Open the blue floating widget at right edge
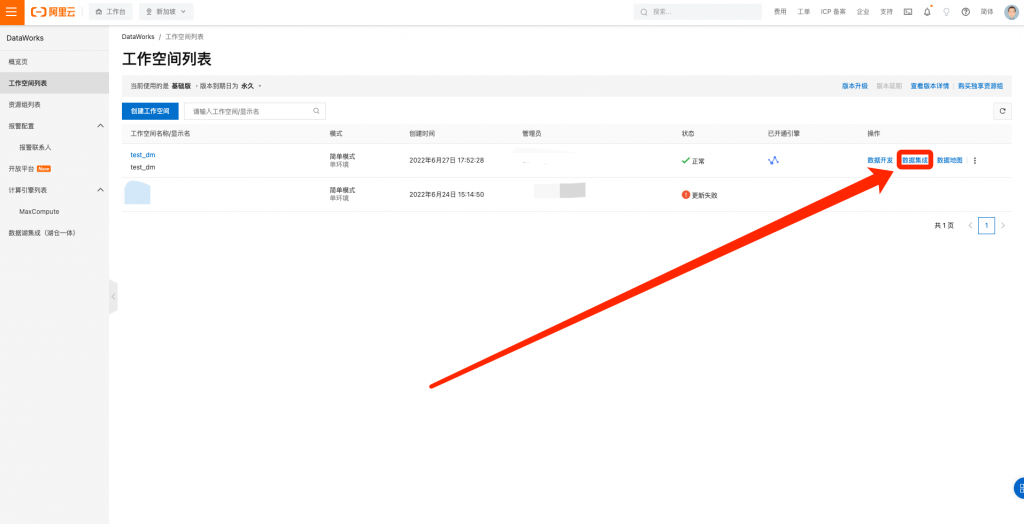1024x524 pixels. click(1019, 487)
